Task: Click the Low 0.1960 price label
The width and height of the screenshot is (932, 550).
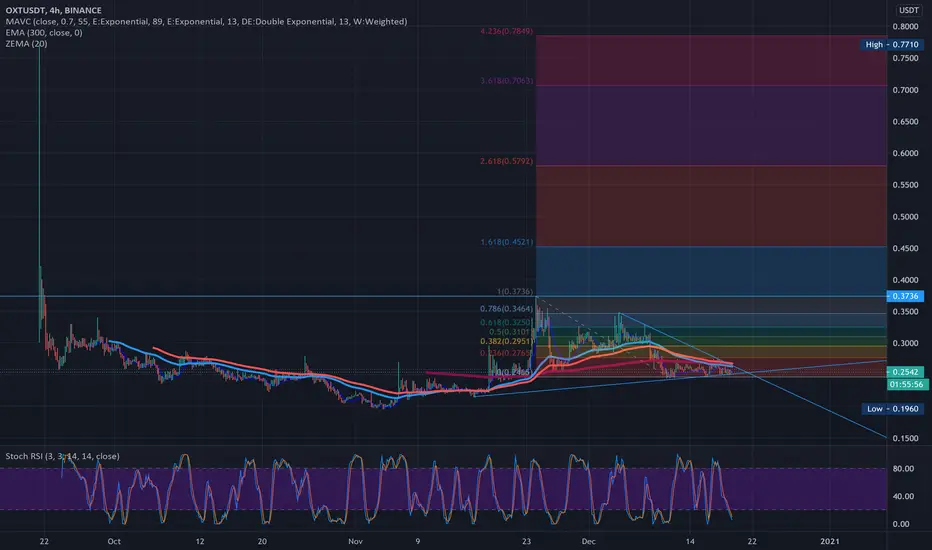Action: 893,409
